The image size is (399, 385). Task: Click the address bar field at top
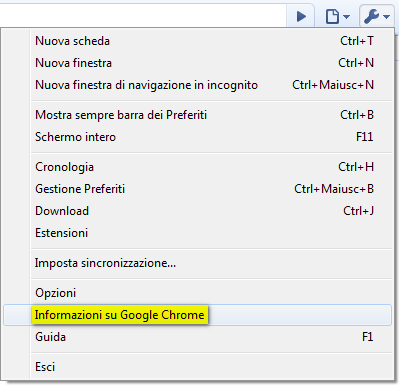tap(143, 15)
